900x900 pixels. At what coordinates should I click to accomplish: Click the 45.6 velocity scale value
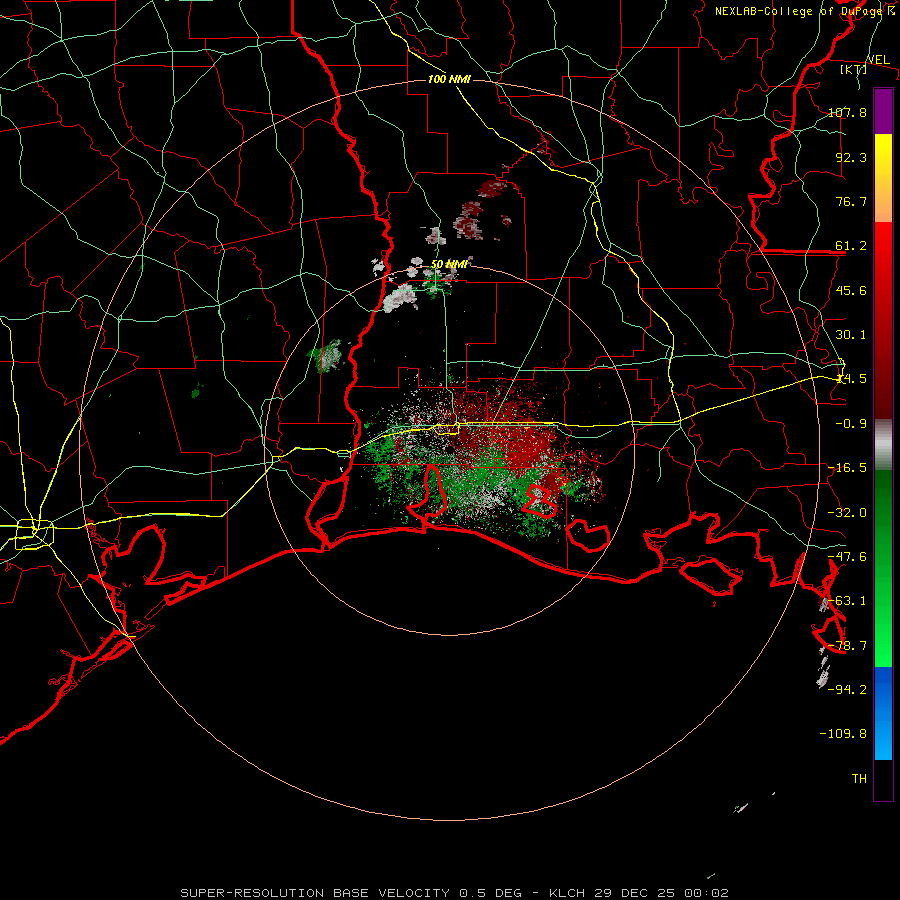(x=851, y=290)
